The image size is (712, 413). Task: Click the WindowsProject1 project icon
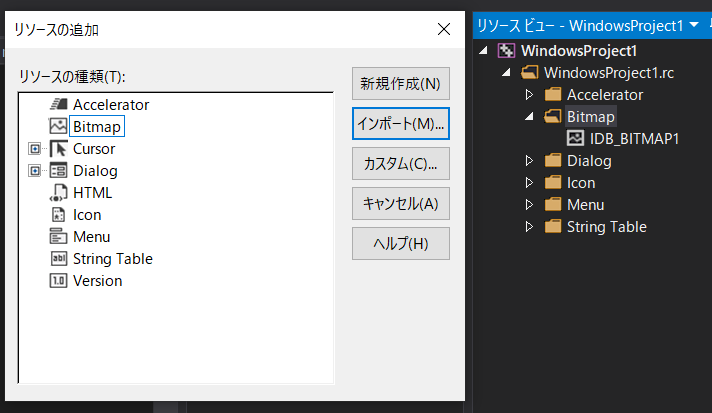[x=506, y=50]
